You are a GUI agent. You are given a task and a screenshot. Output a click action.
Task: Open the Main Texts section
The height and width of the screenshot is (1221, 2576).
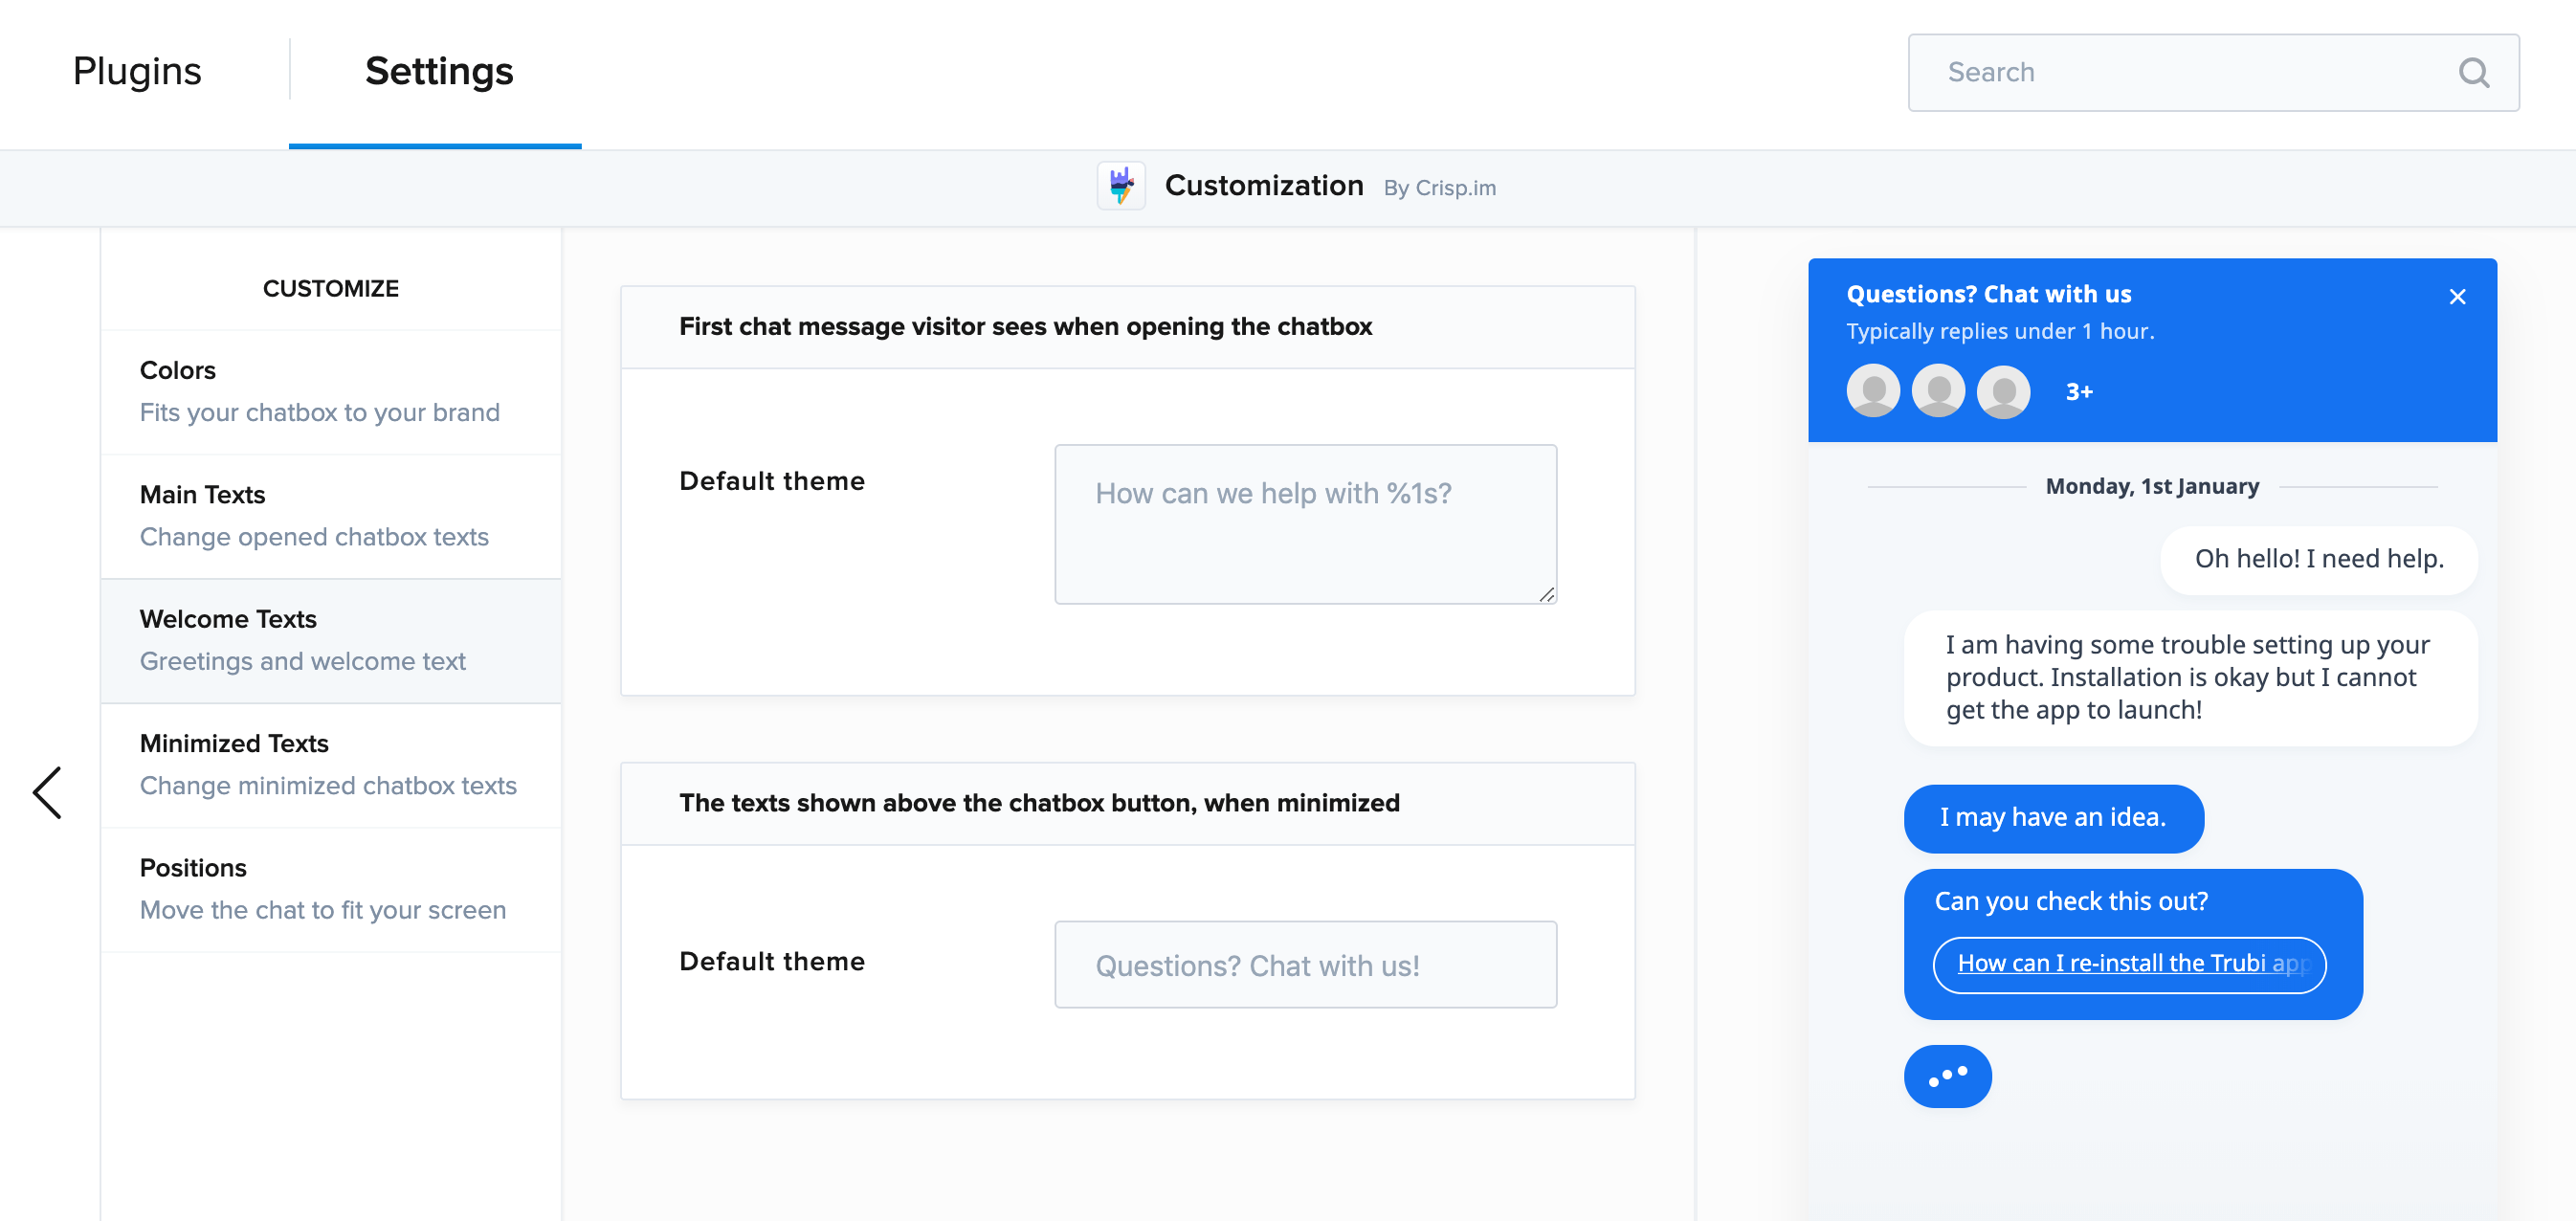point(331,516)
